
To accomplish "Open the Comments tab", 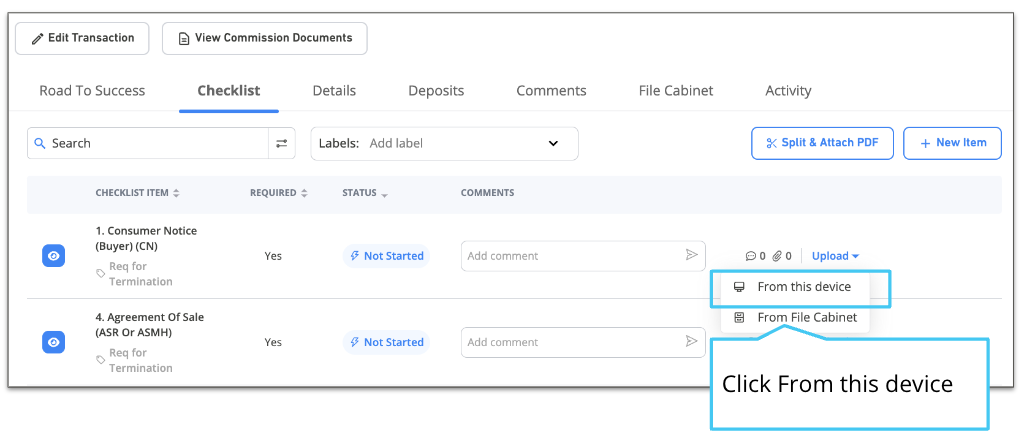I will click(552, 90).
